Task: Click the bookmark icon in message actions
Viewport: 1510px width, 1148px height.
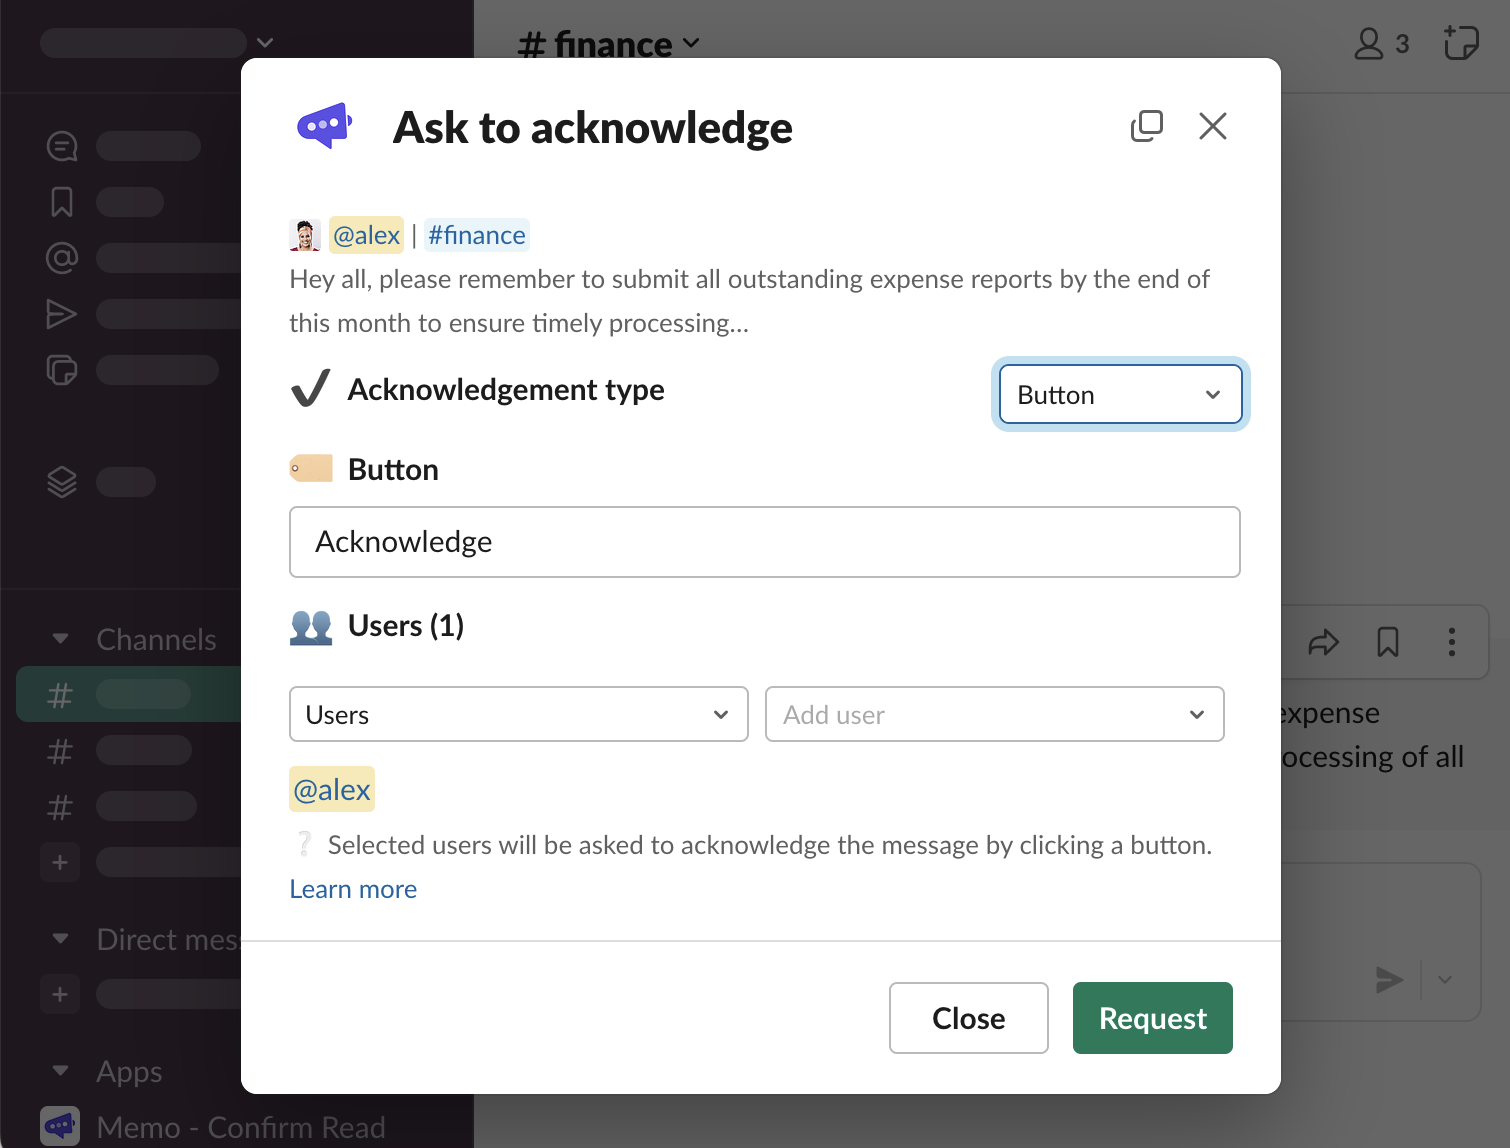Action: pos(1388,642)
